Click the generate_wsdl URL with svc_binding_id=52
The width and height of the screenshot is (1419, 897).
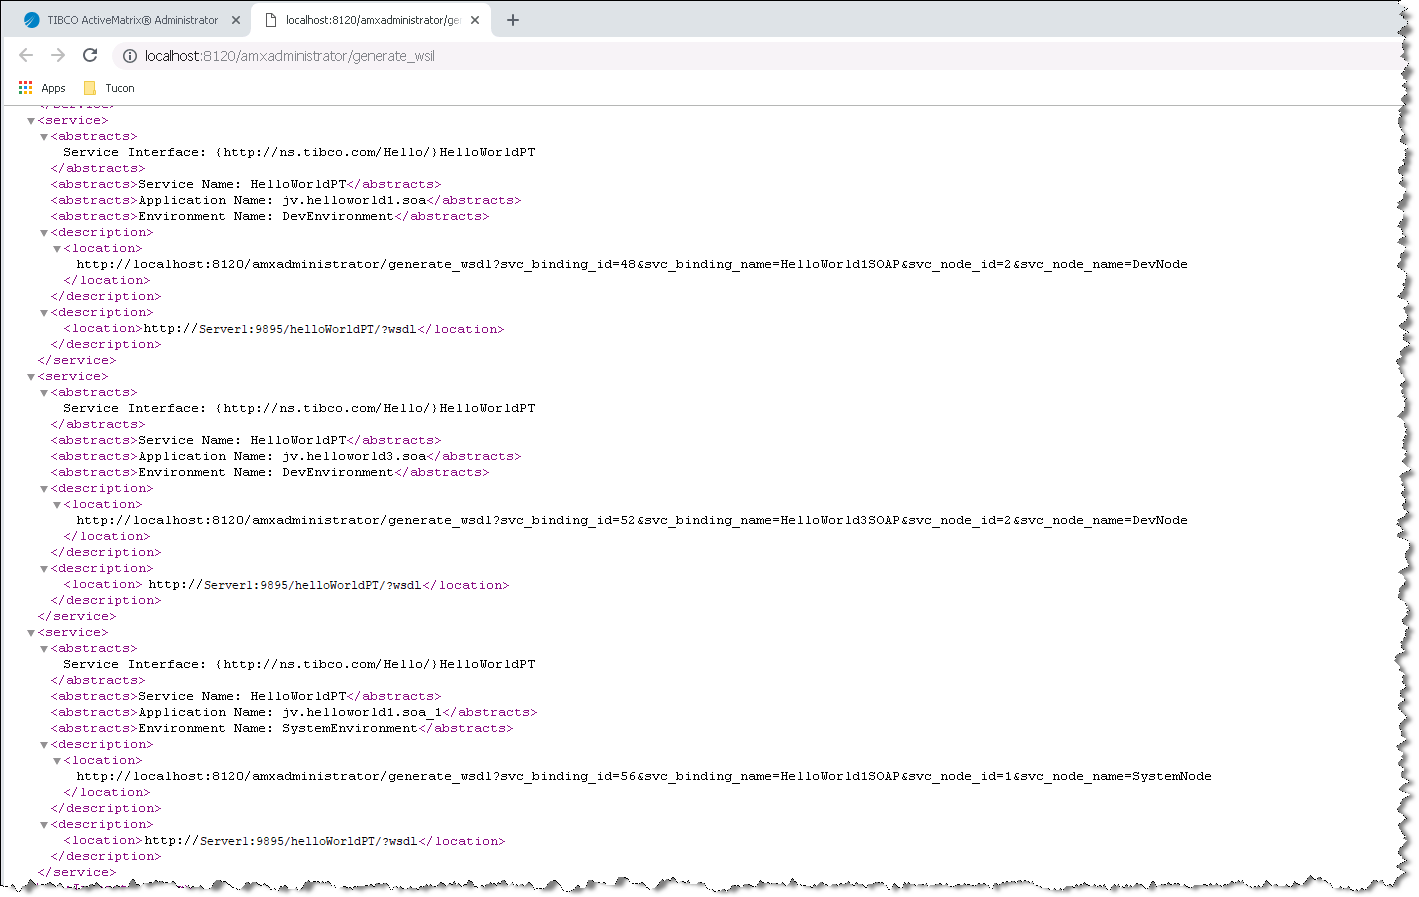tap(632, 520)
